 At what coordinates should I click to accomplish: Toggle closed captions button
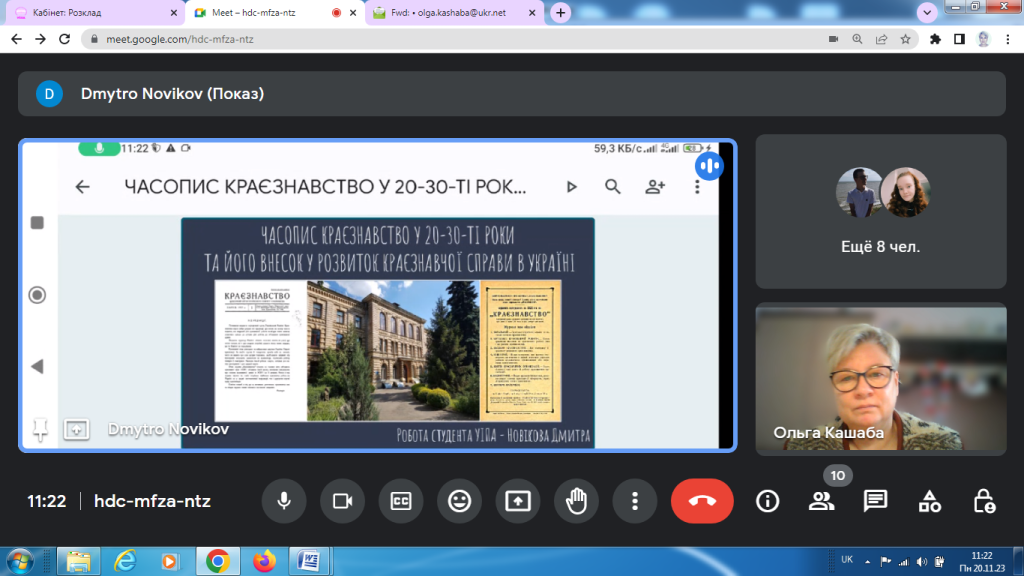coord(401,501)
